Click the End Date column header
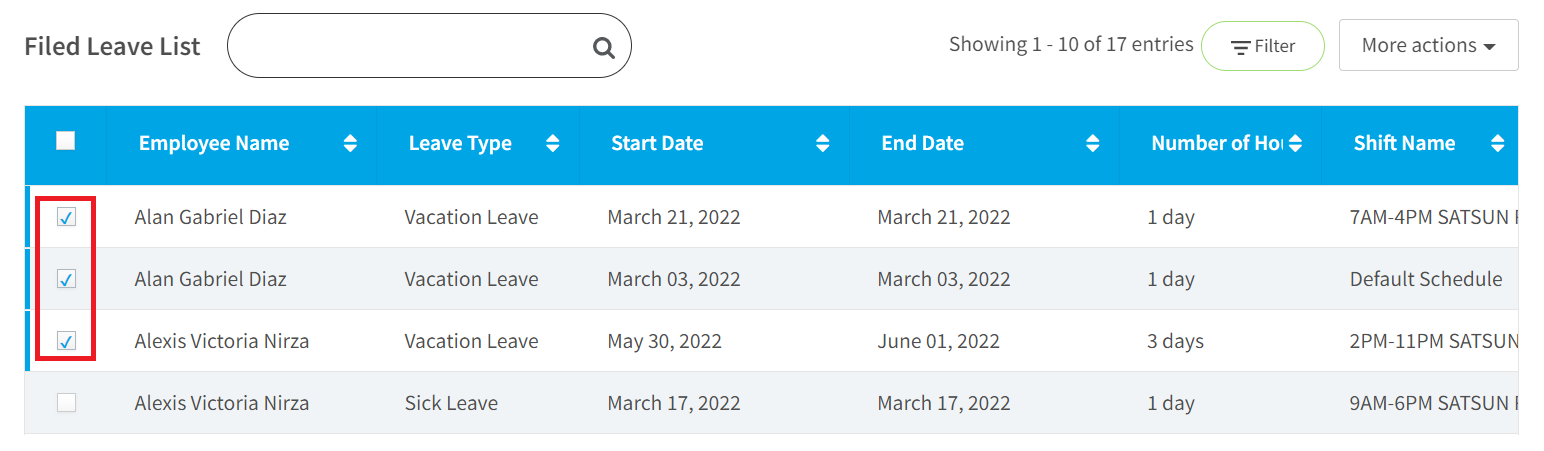 [922, 144]
